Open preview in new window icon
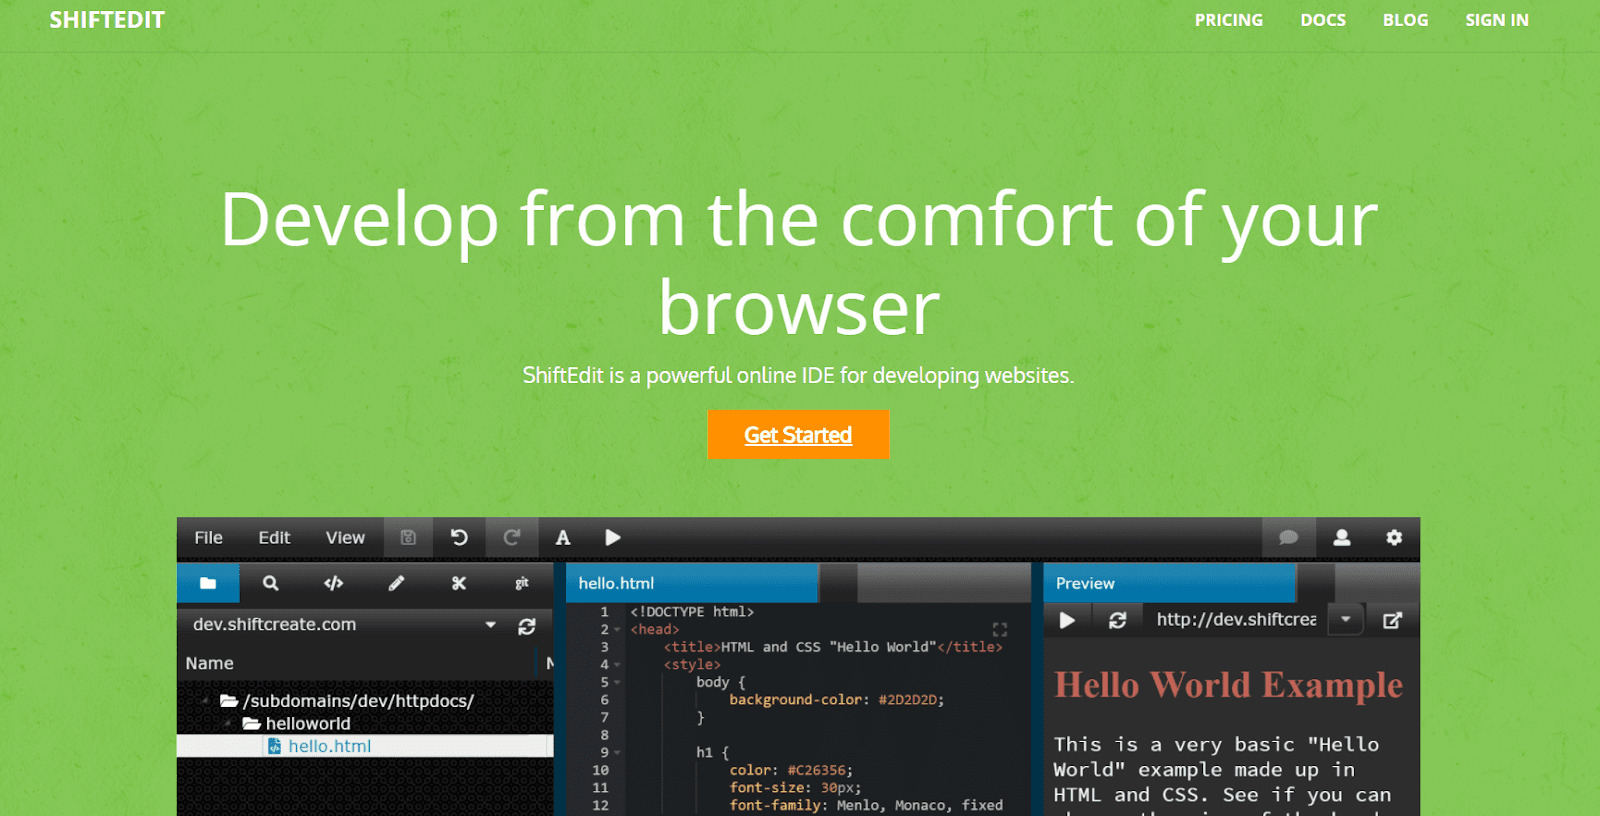 (1392, 620)
